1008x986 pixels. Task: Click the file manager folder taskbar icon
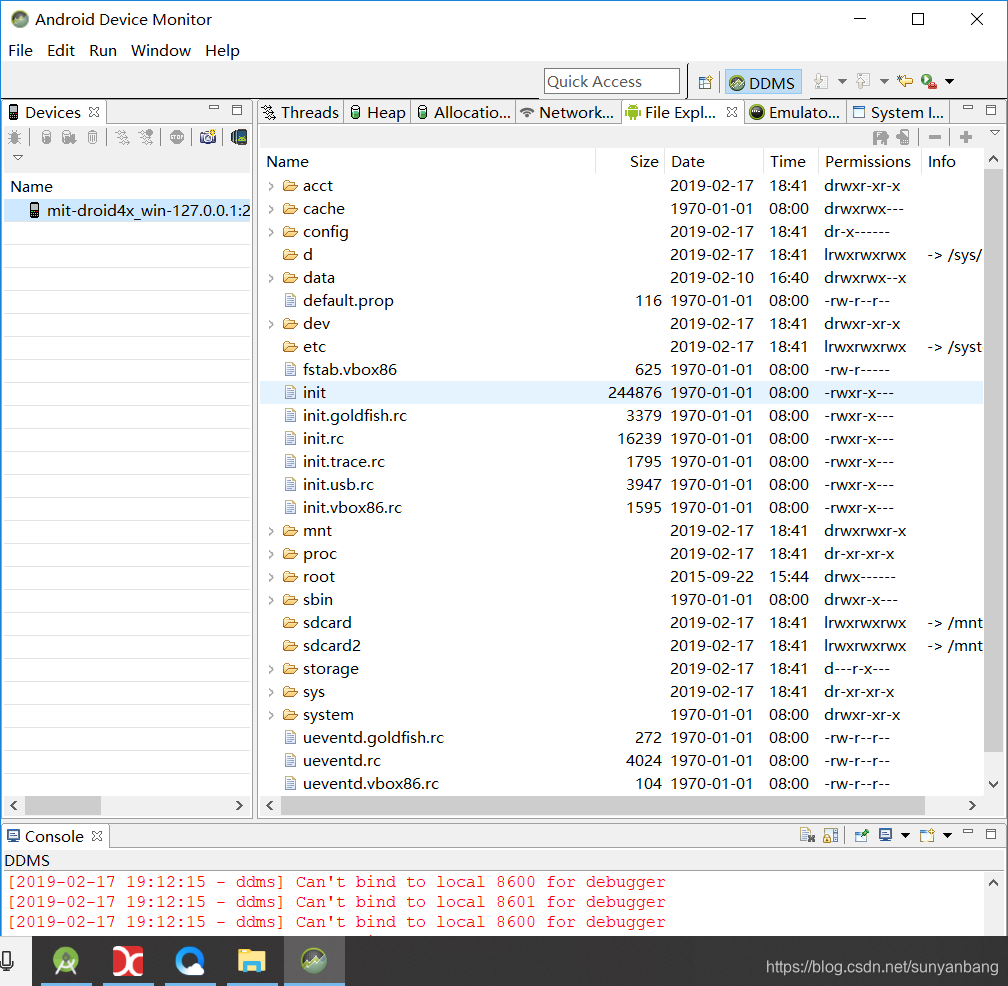click(x=251, y=961)
